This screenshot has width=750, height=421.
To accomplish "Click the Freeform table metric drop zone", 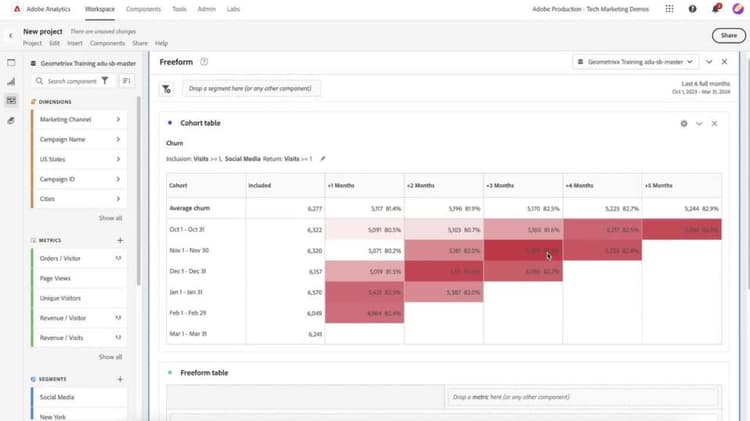I will click(583, 397).
